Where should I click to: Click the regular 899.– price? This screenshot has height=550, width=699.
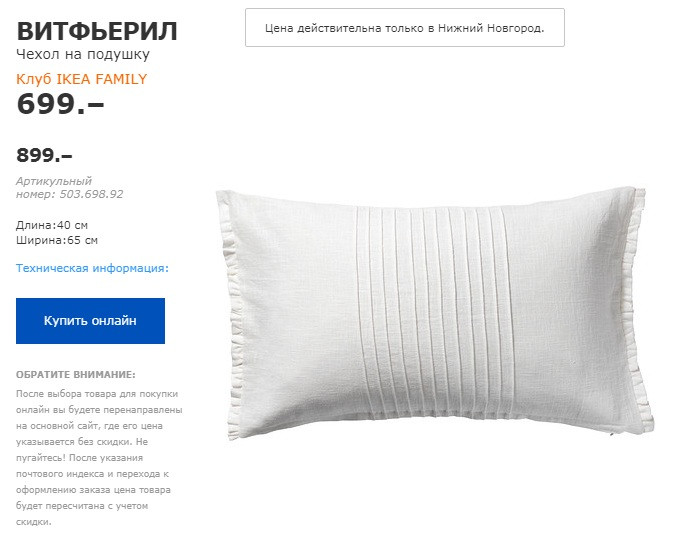(x=44, y=156)
